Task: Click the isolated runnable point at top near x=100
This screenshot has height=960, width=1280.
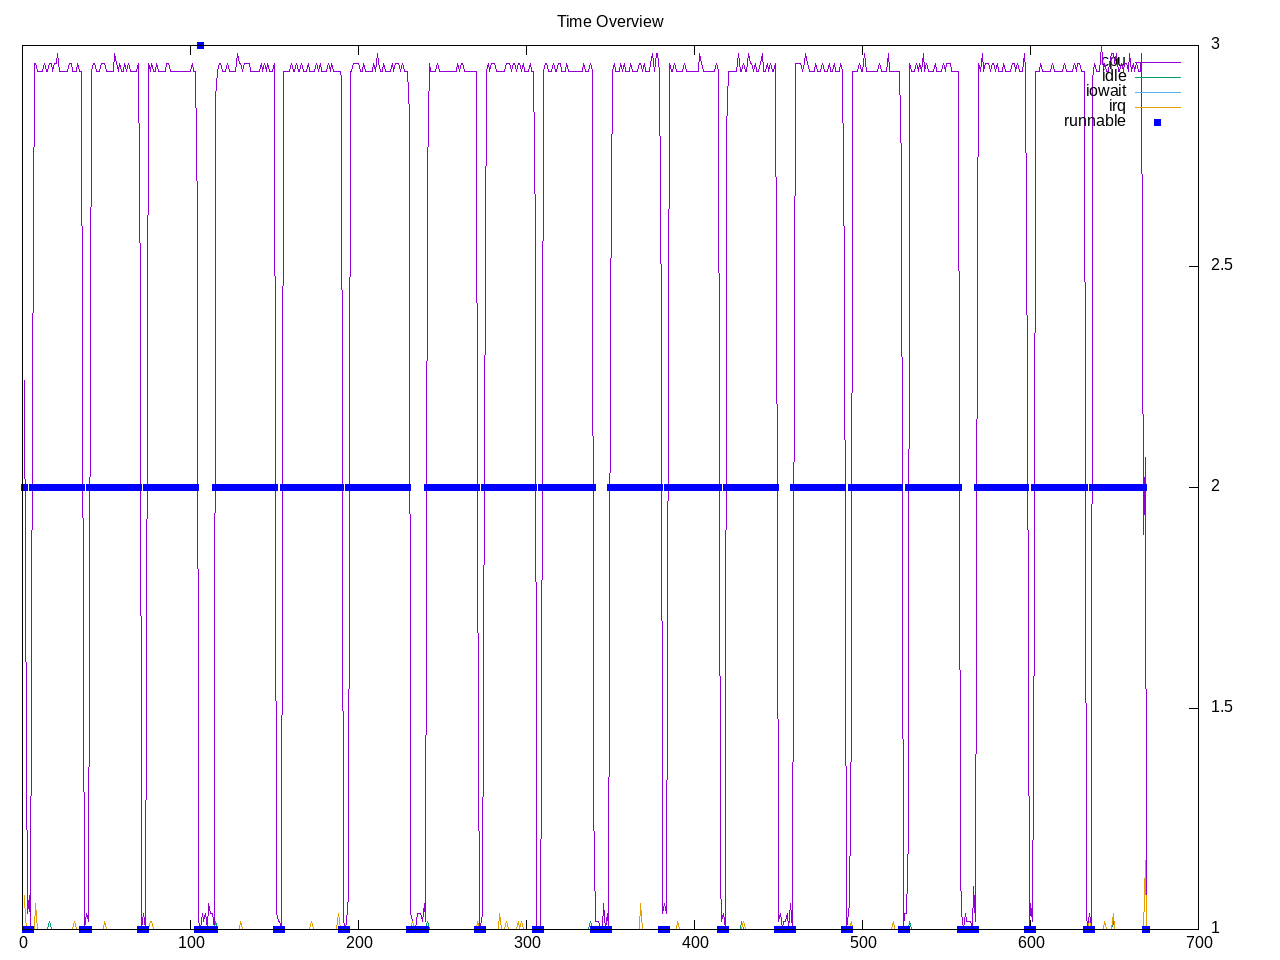Action: (200, 45)
